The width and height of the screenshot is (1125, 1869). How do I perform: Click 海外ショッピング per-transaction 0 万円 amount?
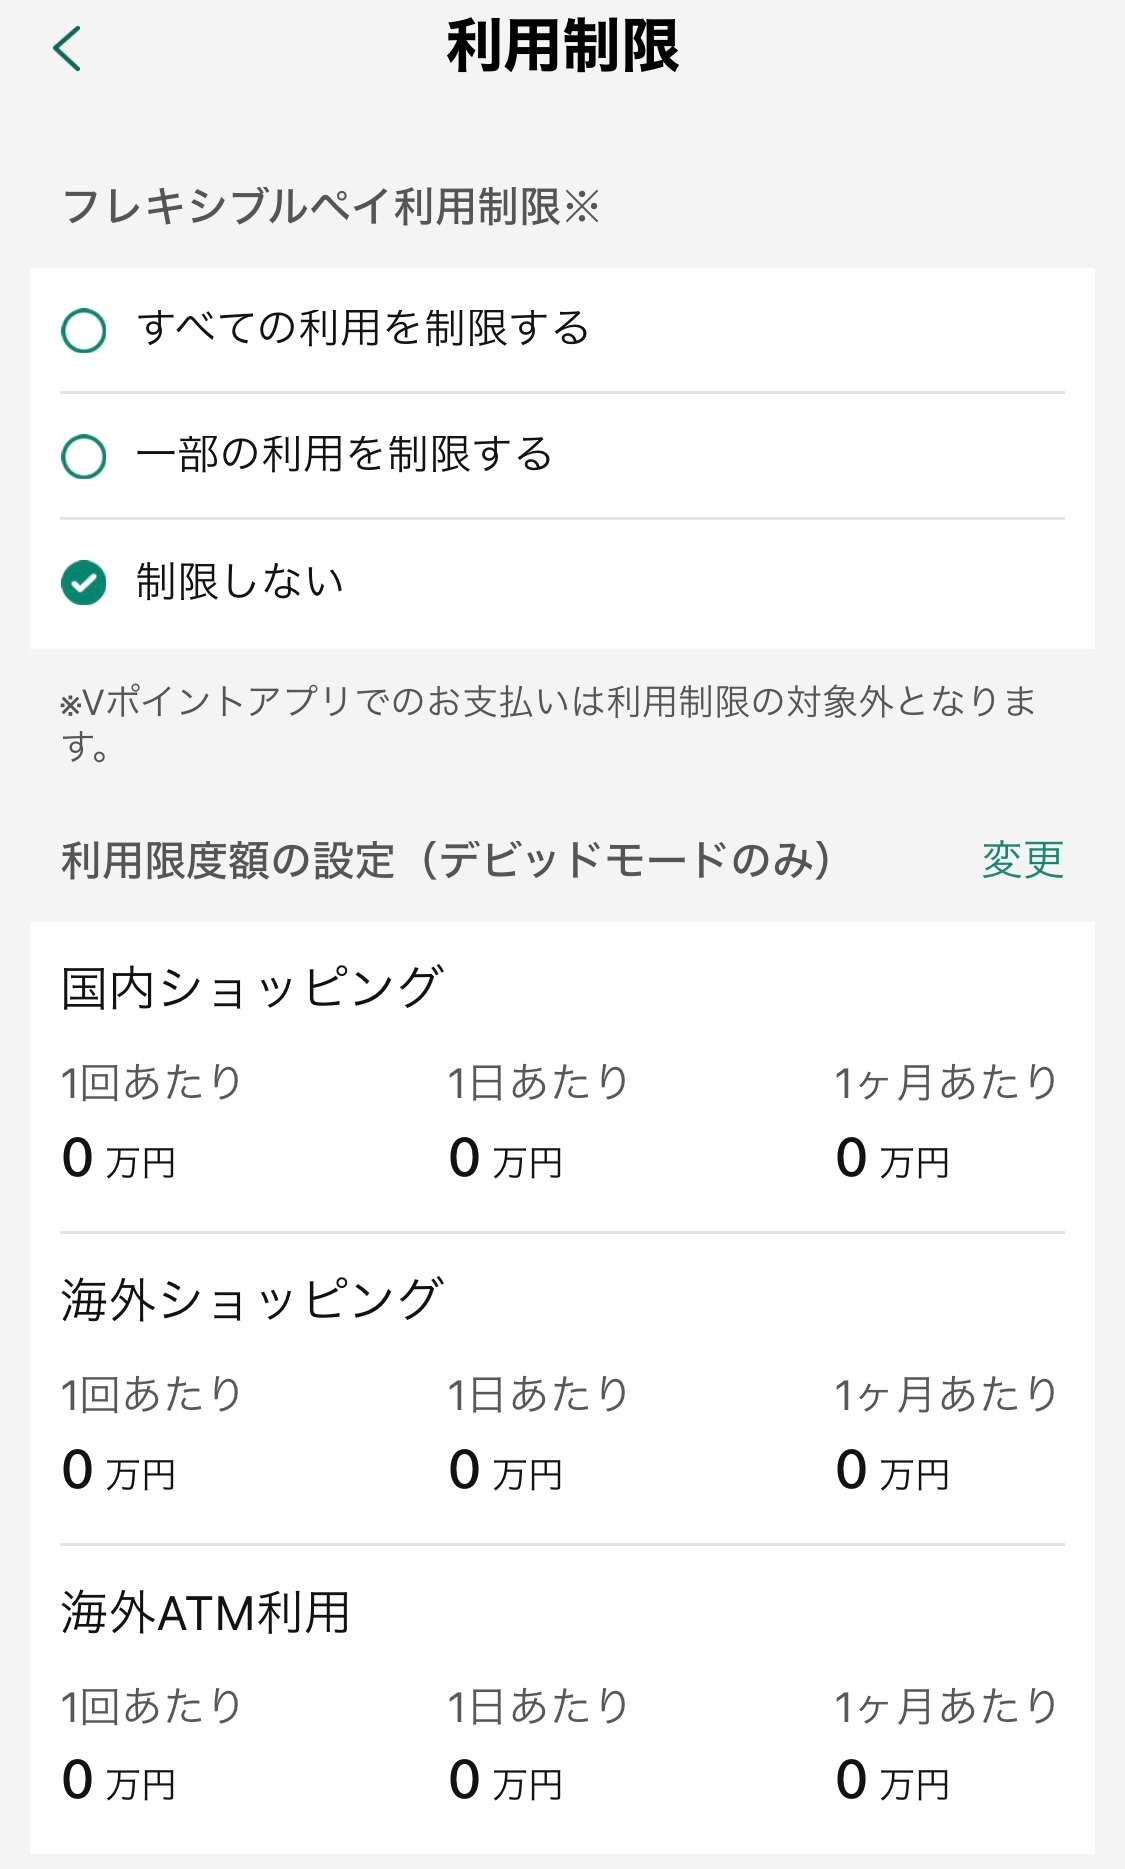tap(119, 1471)
